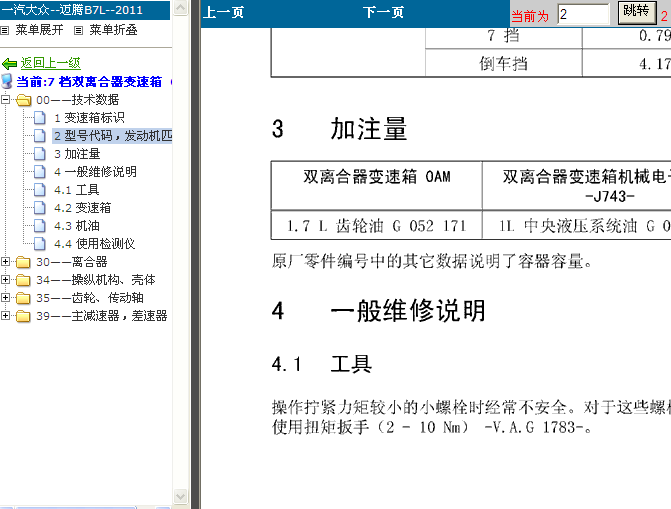Click the page icon next to 4.3 机油
The height and width of the screenshot is (509, 671).
[x=39, y=226]
